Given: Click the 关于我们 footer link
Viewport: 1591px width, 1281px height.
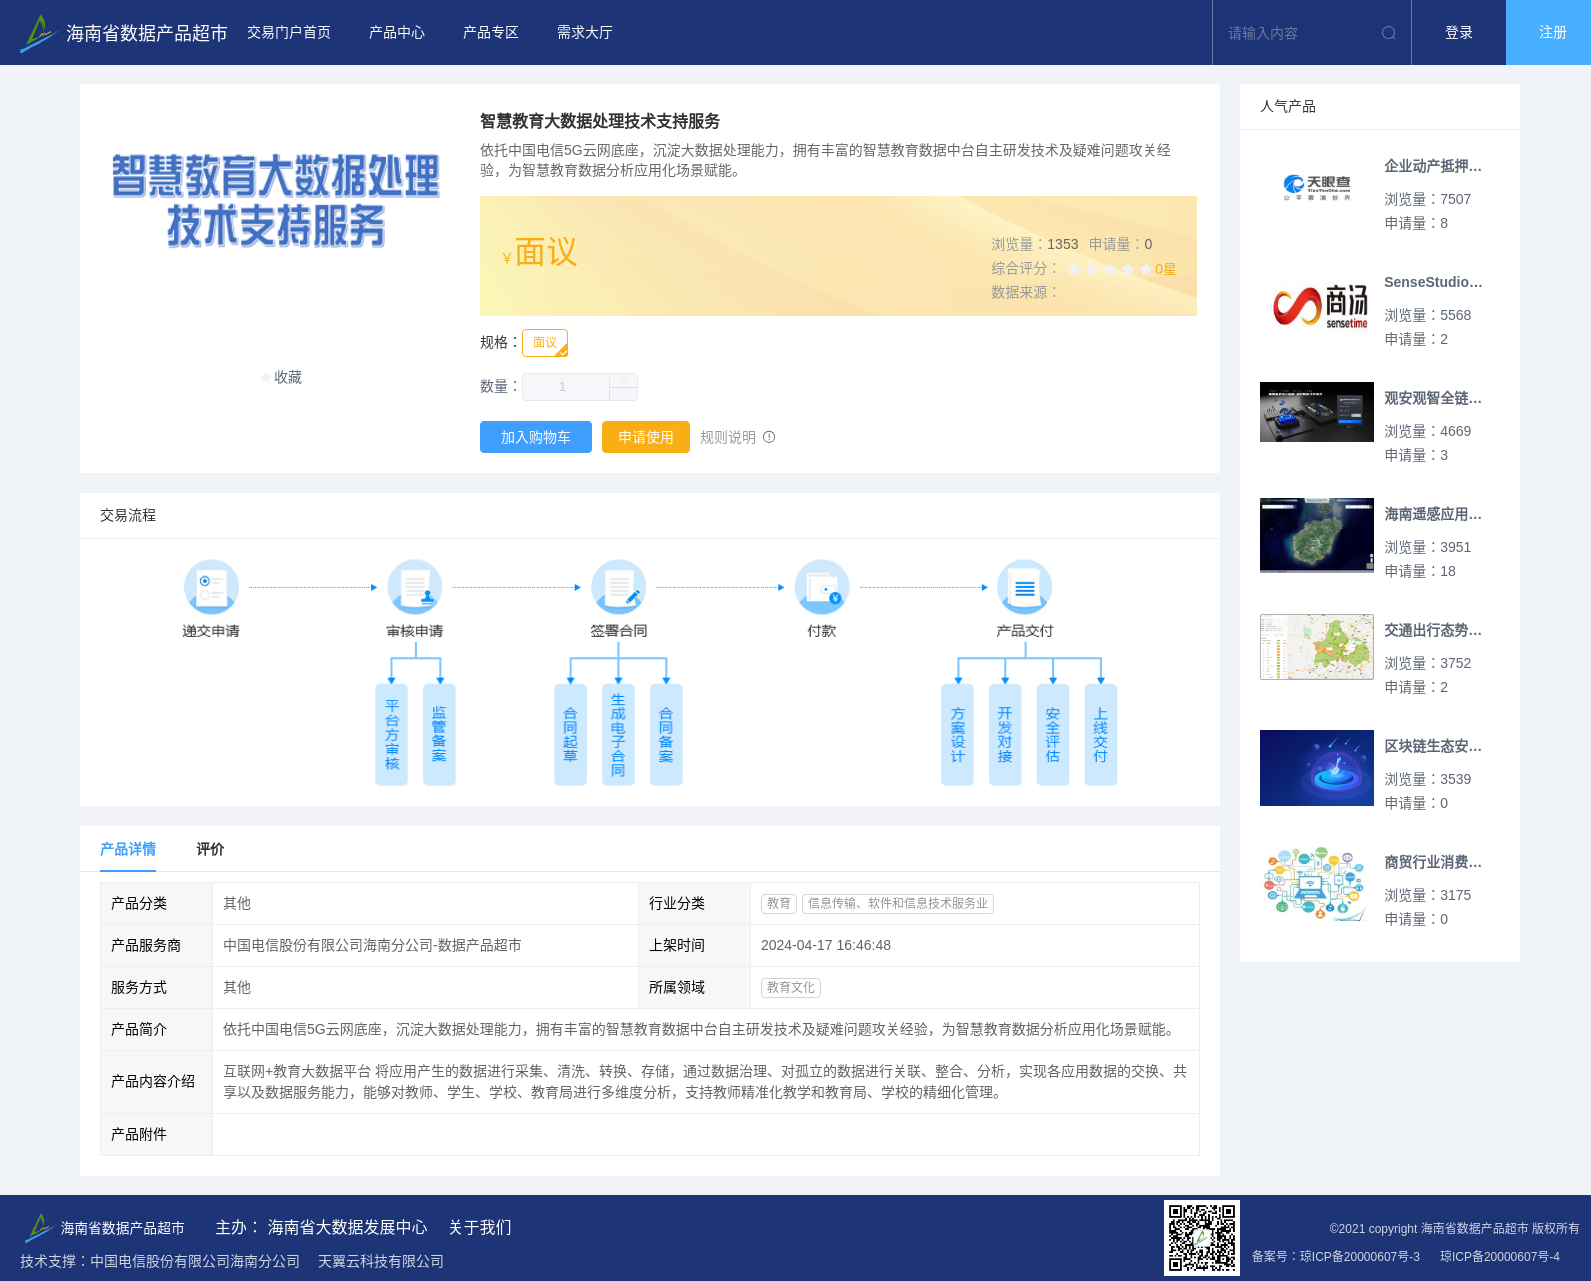Looking at the screenshot, I should pos(480,1227).
